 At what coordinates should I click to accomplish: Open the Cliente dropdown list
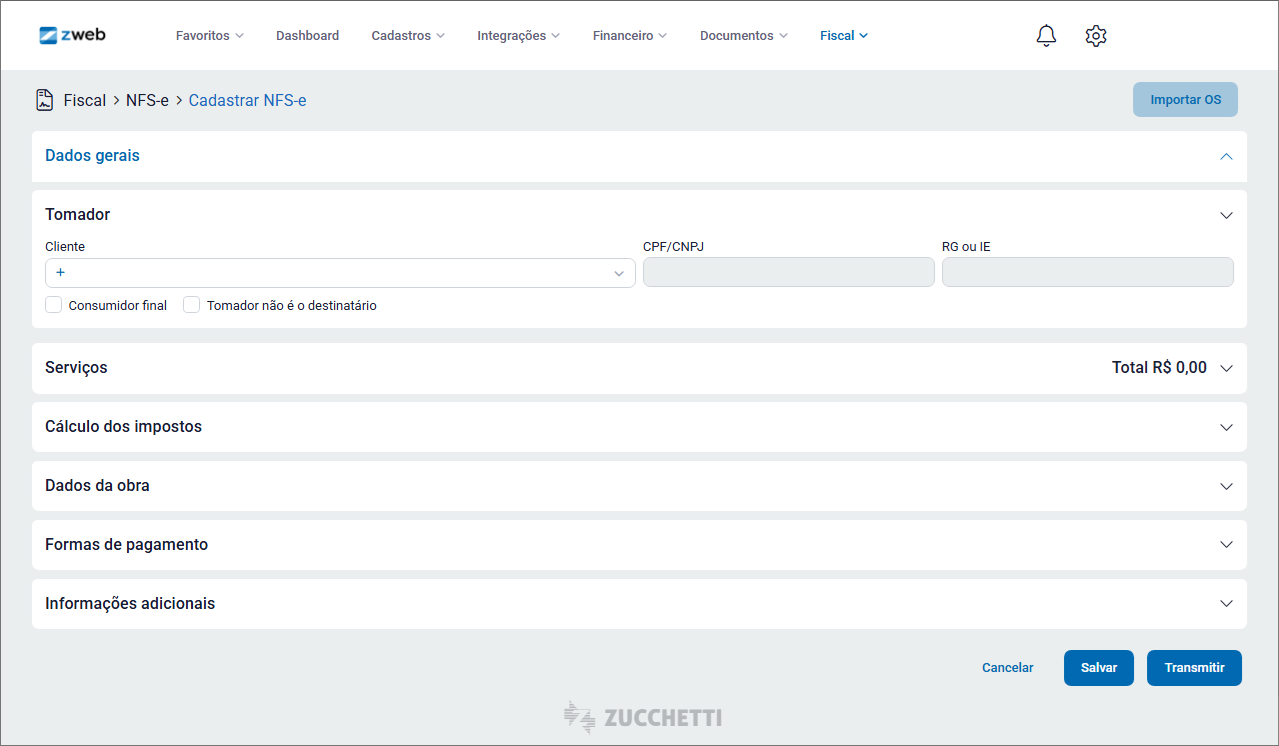618,273
